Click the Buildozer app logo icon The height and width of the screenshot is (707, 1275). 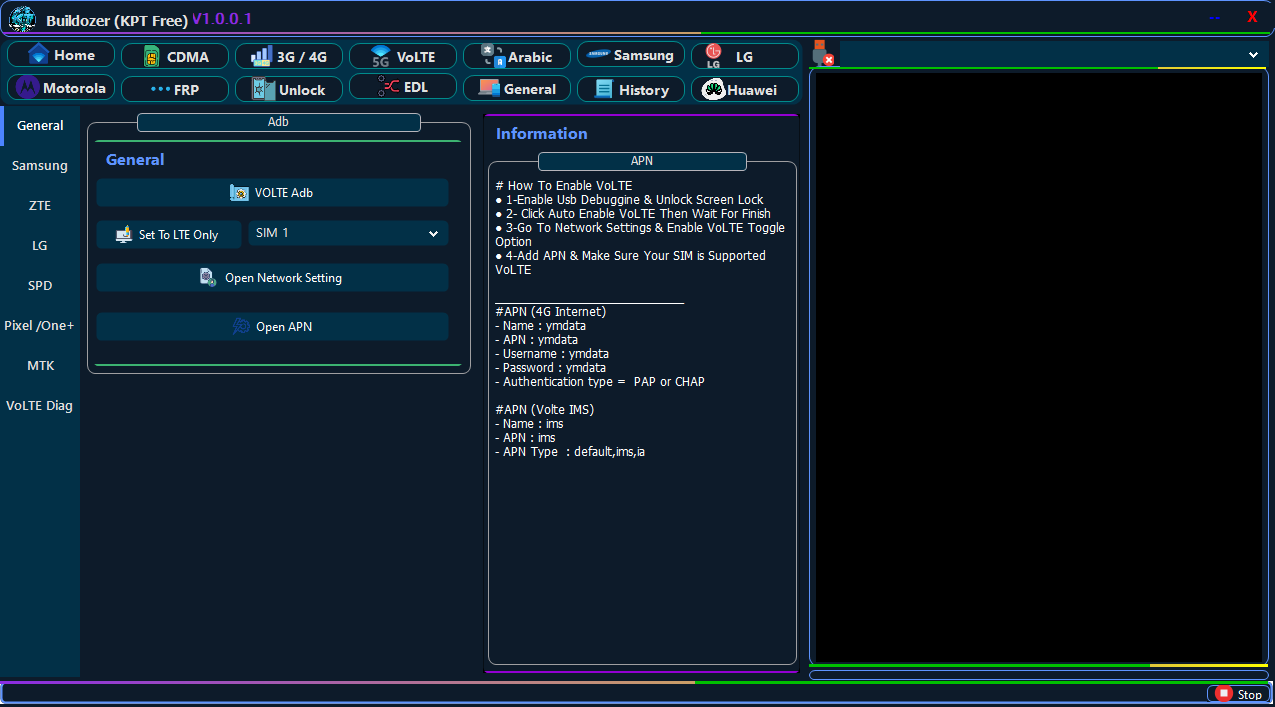pos(22,19)
